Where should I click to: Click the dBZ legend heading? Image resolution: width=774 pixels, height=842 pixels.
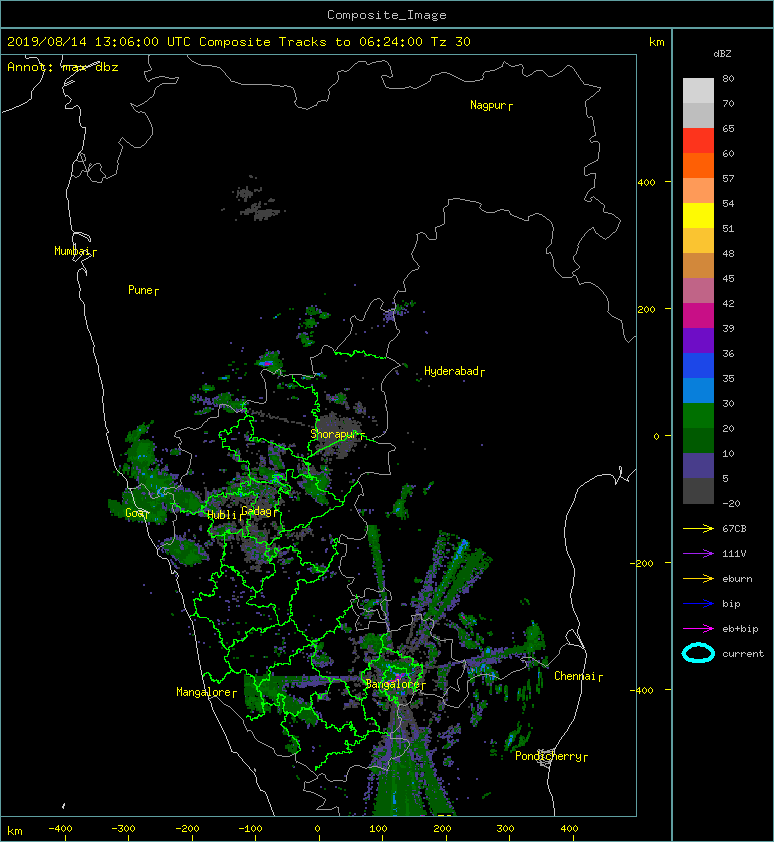722,54
